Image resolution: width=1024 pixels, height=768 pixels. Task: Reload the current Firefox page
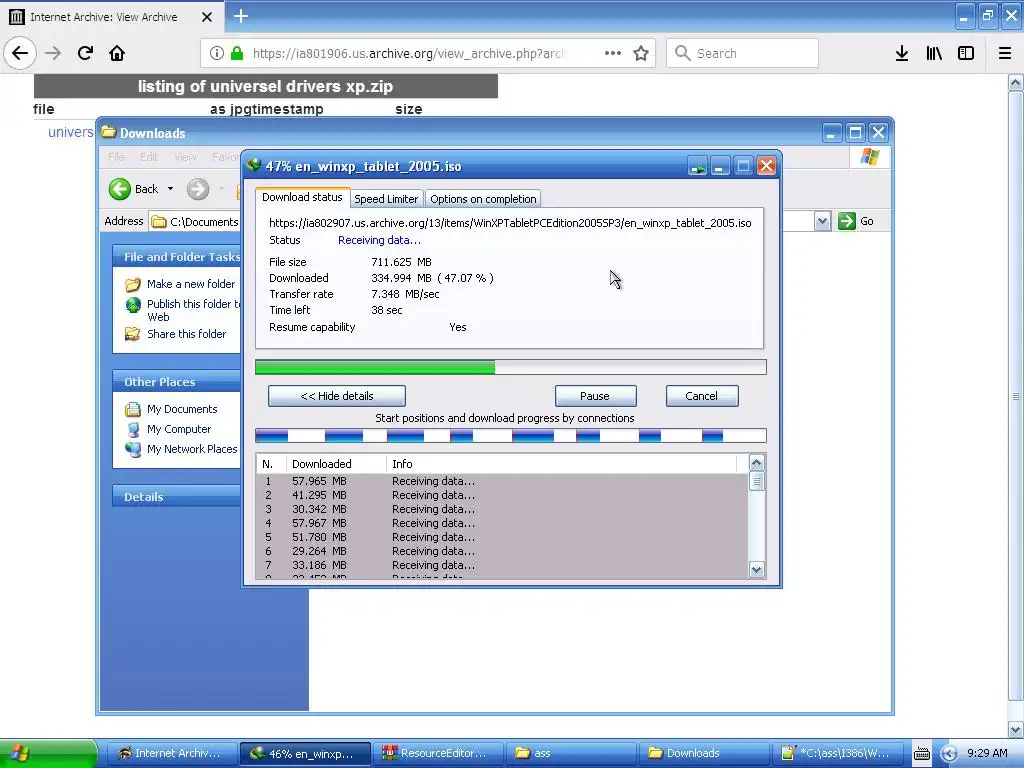[85, 53]
